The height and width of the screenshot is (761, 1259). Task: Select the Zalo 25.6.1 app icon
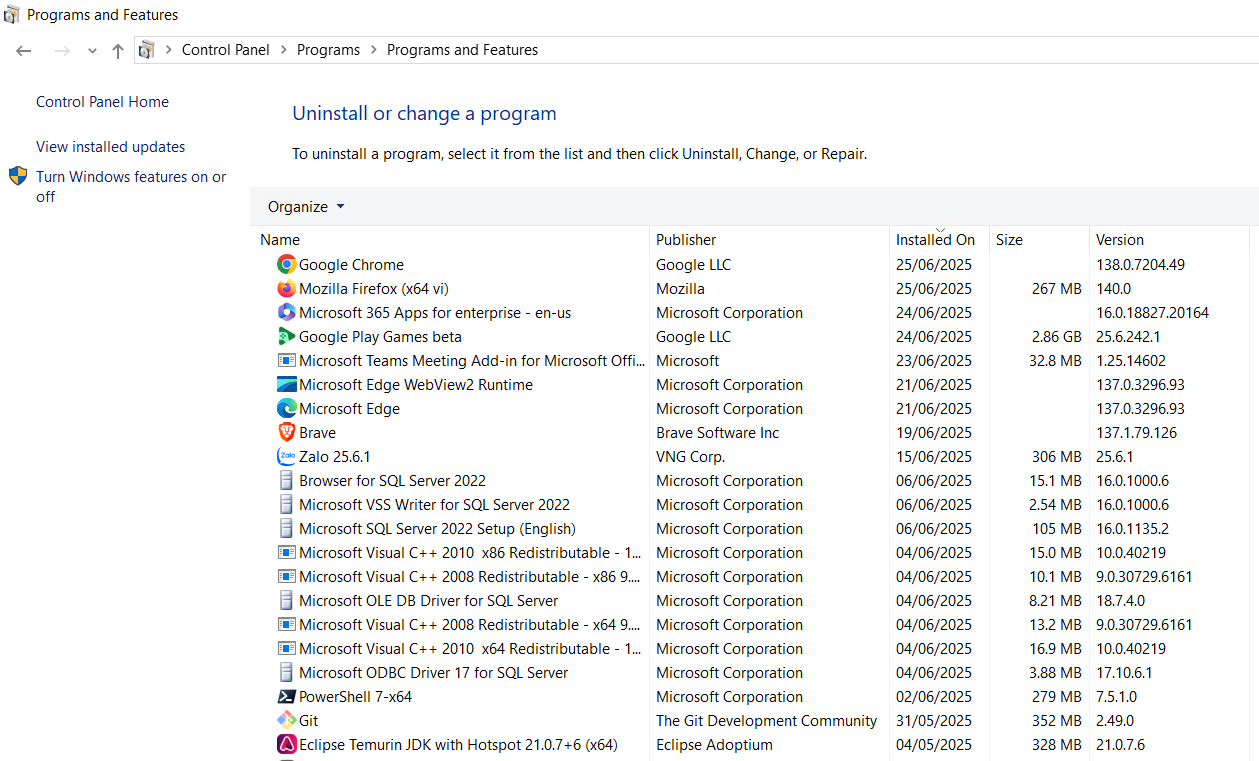point(286,457)
